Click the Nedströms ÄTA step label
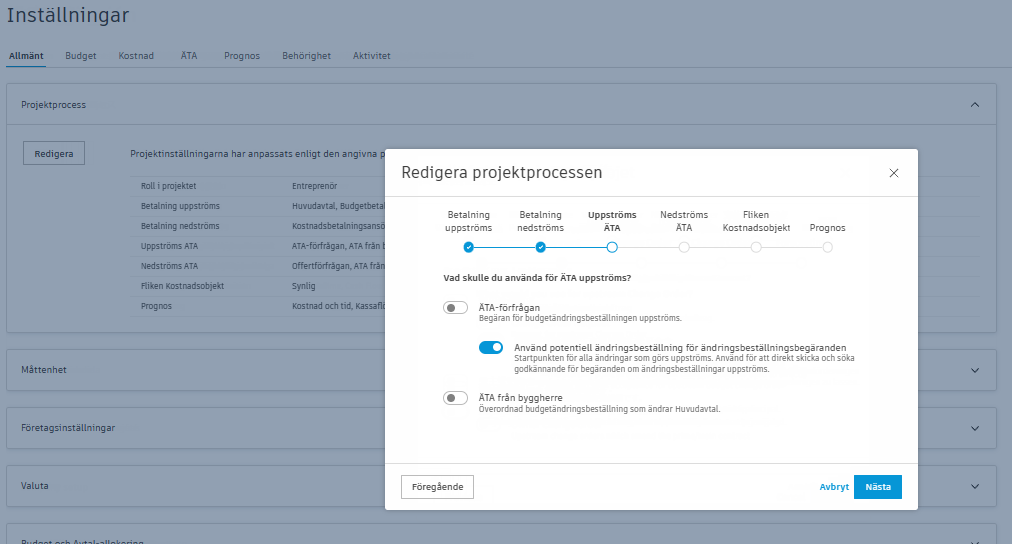 tap(684, 221)
